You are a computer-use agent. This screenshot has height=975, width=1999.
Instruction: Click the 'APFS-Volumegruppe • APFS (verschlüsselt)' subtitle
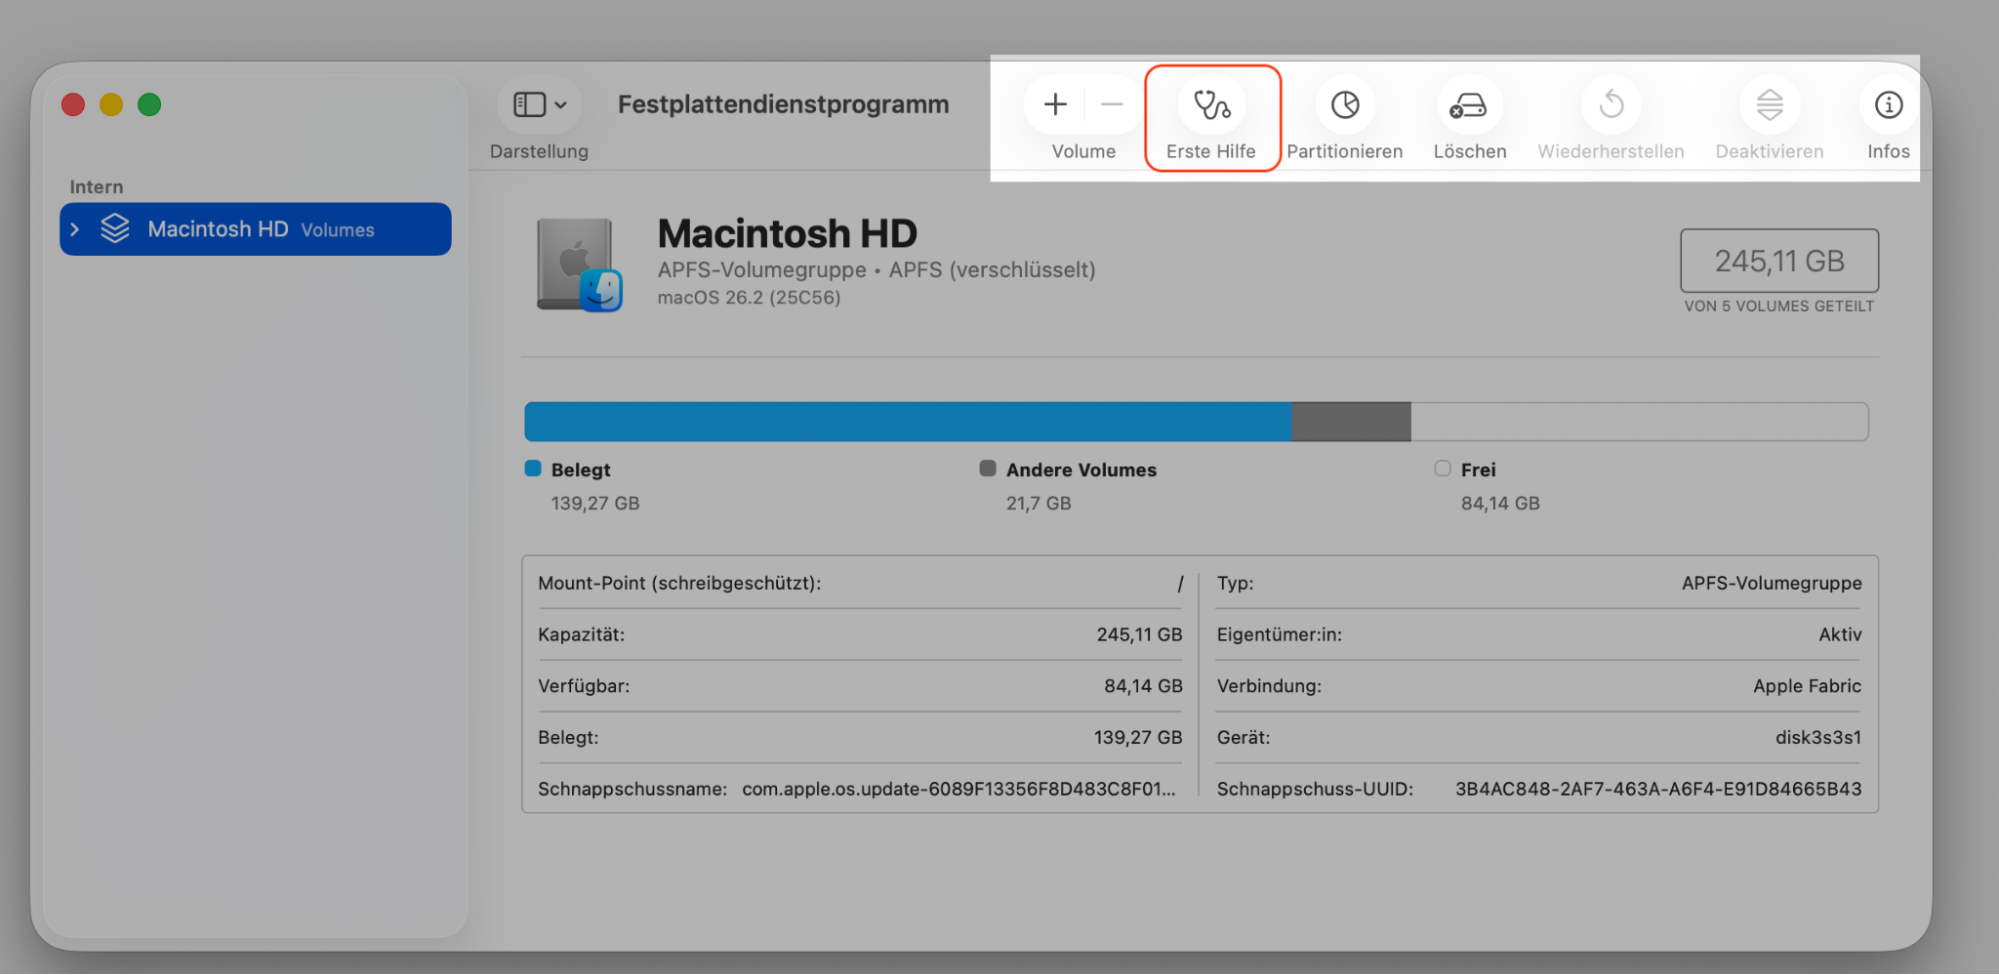click(877, 270)
